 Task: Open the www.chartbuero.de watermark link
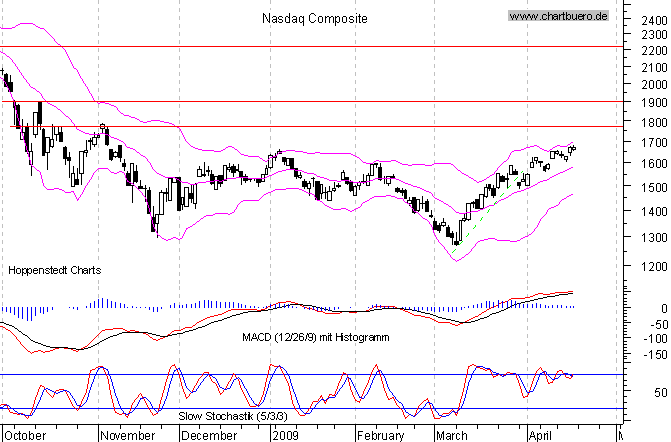coord(558,16)
